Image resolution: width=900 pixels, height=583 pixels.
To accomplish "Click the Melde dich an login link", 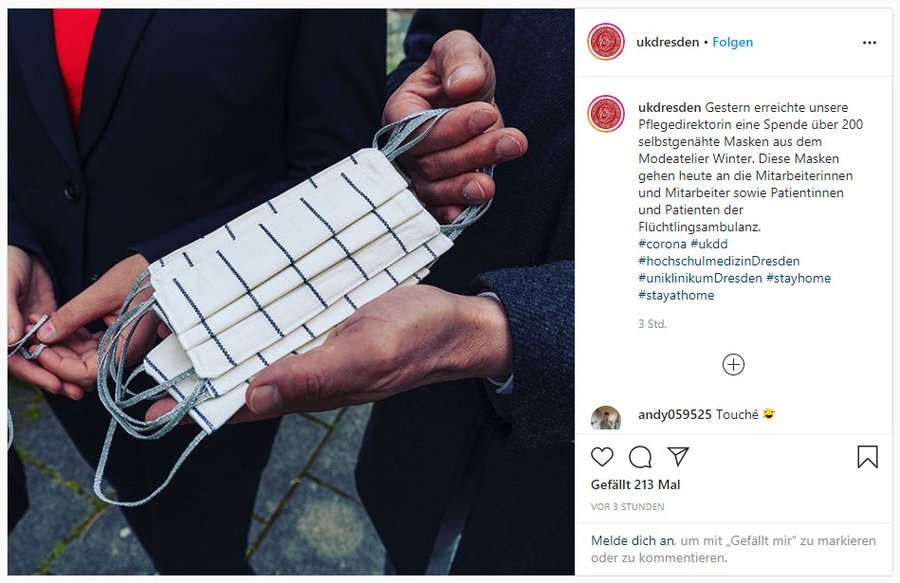I will 633,541.
